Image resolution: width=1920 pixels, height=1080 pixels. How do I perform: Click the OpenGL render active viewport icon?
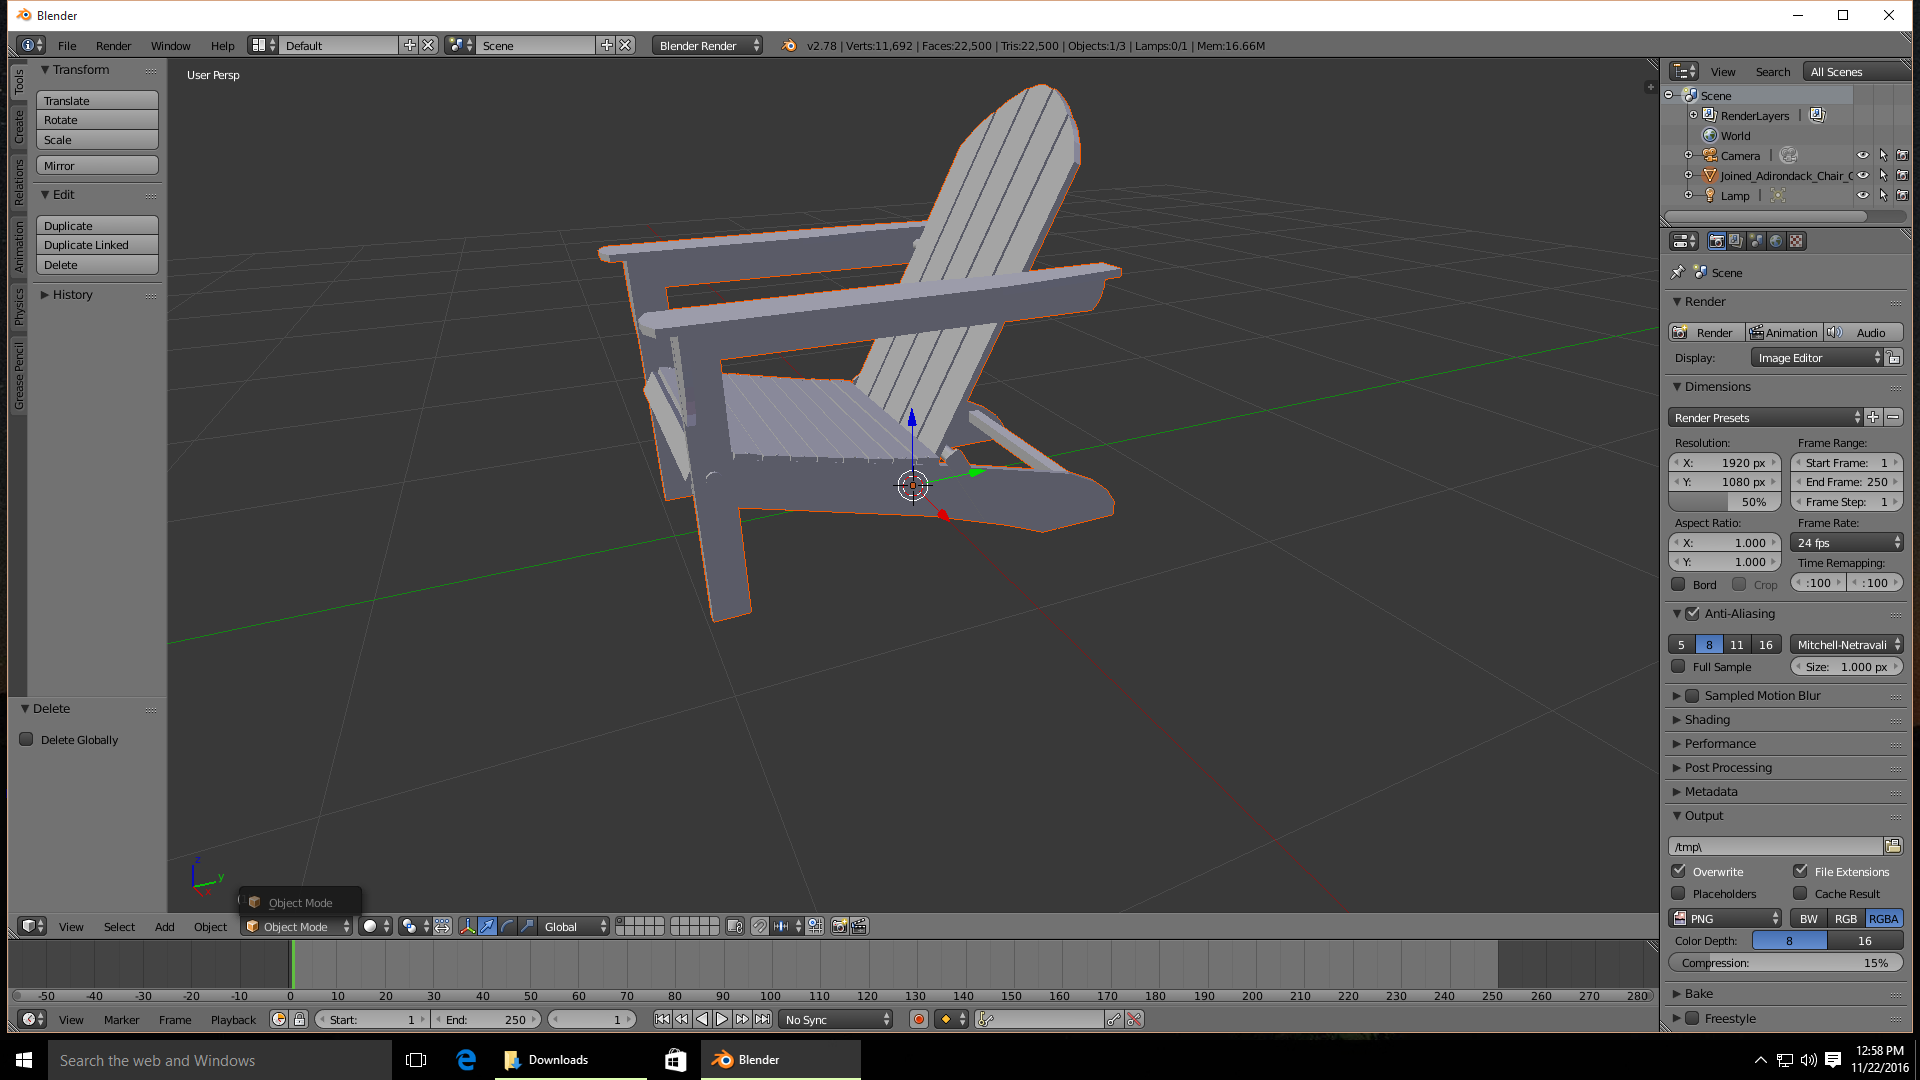pyautogui.click(x=839, y=926)
